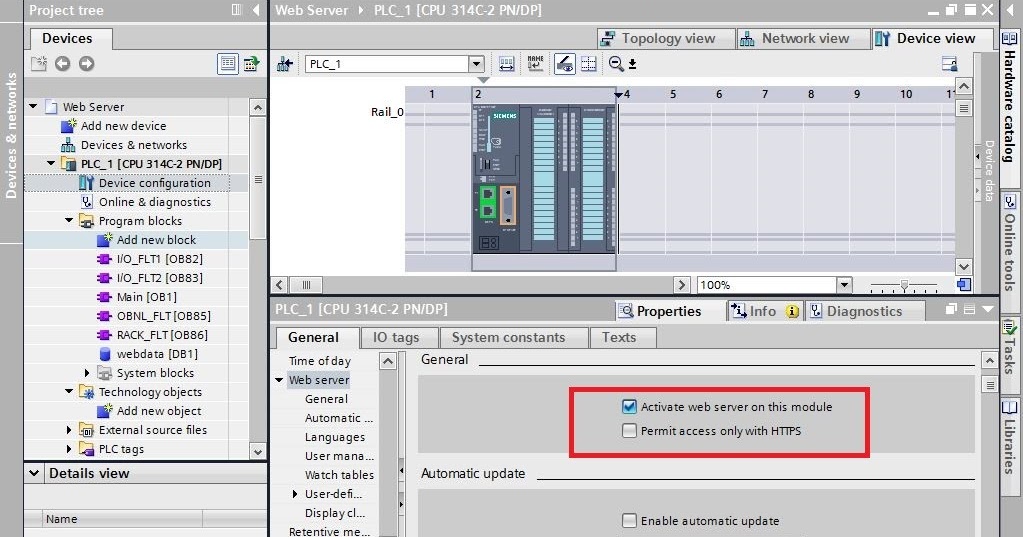Click the Add new device icon
Image resolution: width=1023 pixels, height=537 pixels.
69,126
